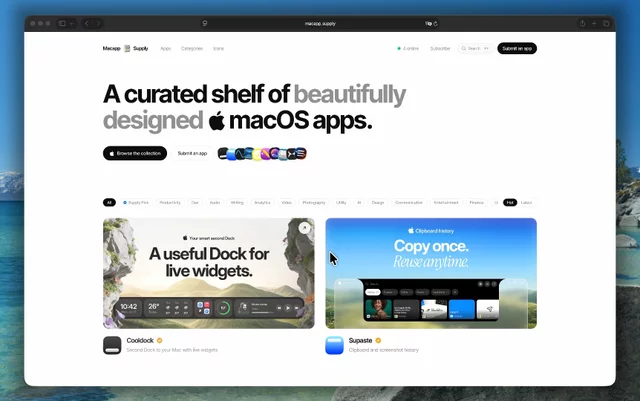640x401 pixels.
Task: Open the Icons nav link
Action: 218,49
